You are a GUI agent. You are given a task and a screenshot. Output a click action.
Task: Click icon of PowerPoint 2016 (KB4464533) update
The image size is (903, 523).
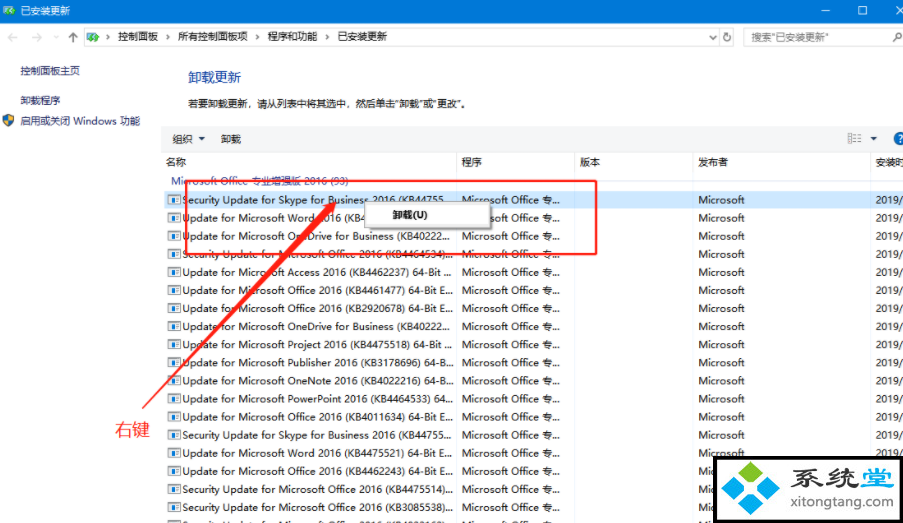(x=173, y=399)
